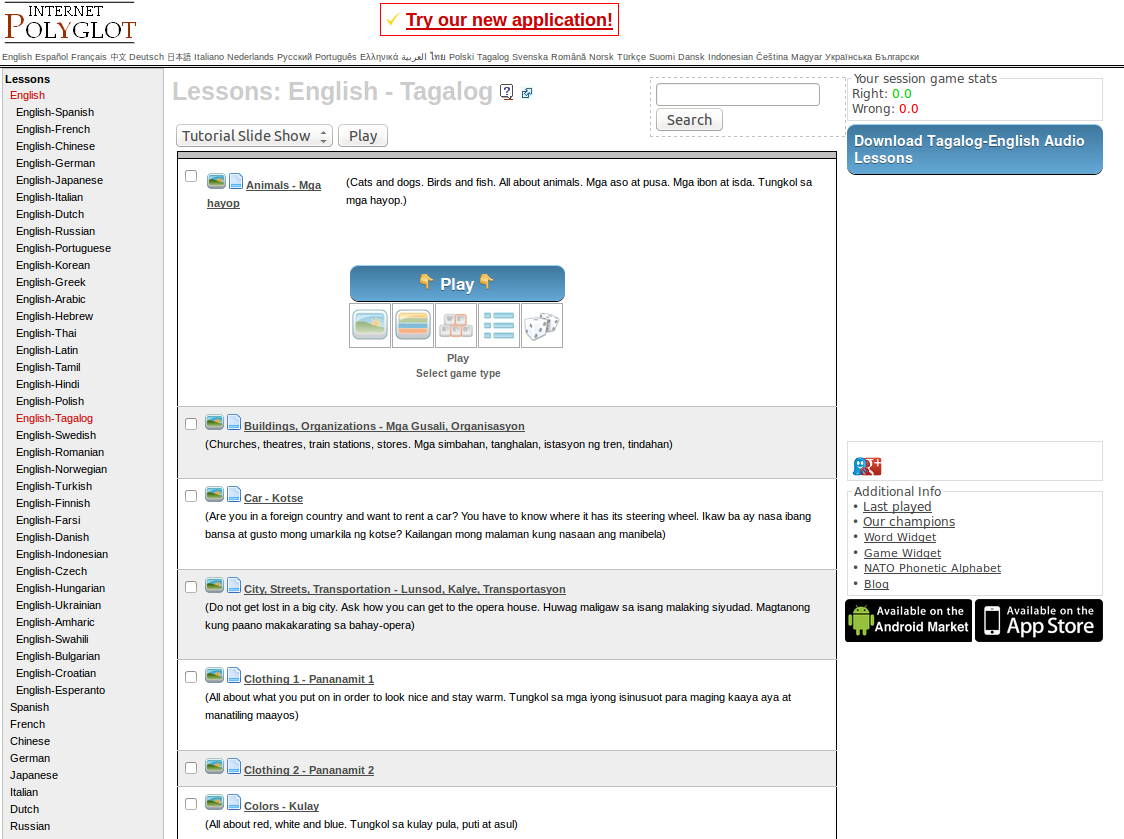Open the Android Market badge
The image size is (1124, 839).
908,620
